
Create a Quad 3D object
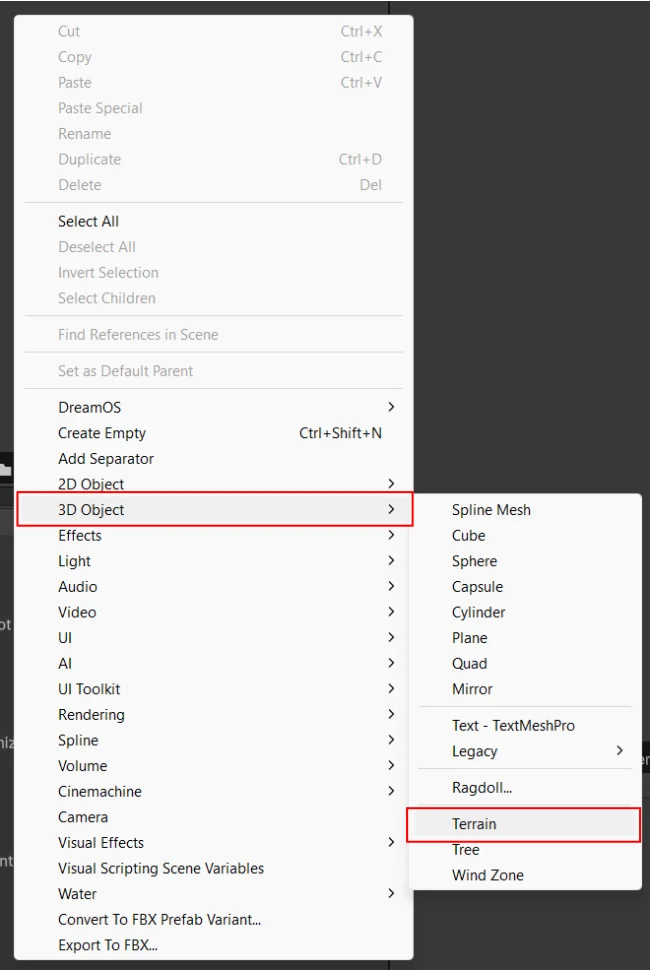coord(525,664)
